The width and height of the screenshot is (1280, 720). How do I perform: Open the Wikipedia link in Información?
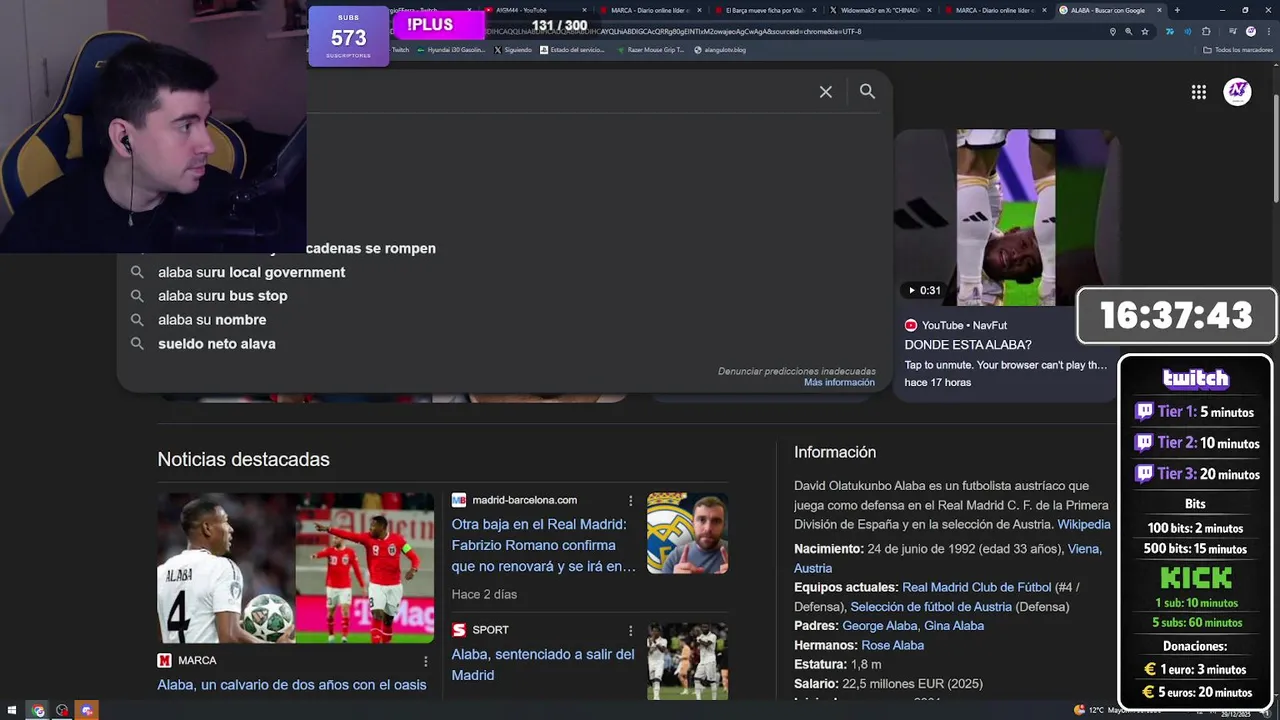pyautogui.click(x=1084, y=524)
